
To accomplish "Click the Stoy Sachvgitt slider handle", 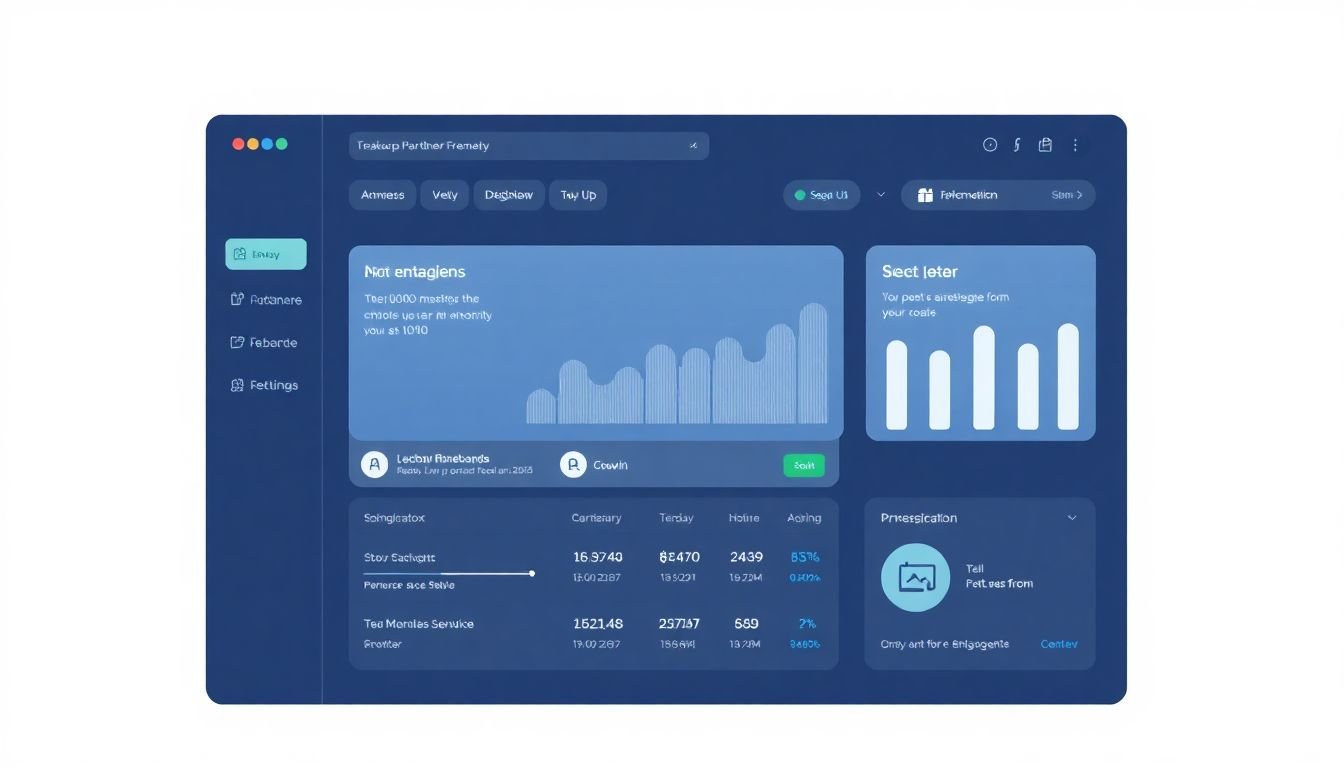I will pos(531,574).
